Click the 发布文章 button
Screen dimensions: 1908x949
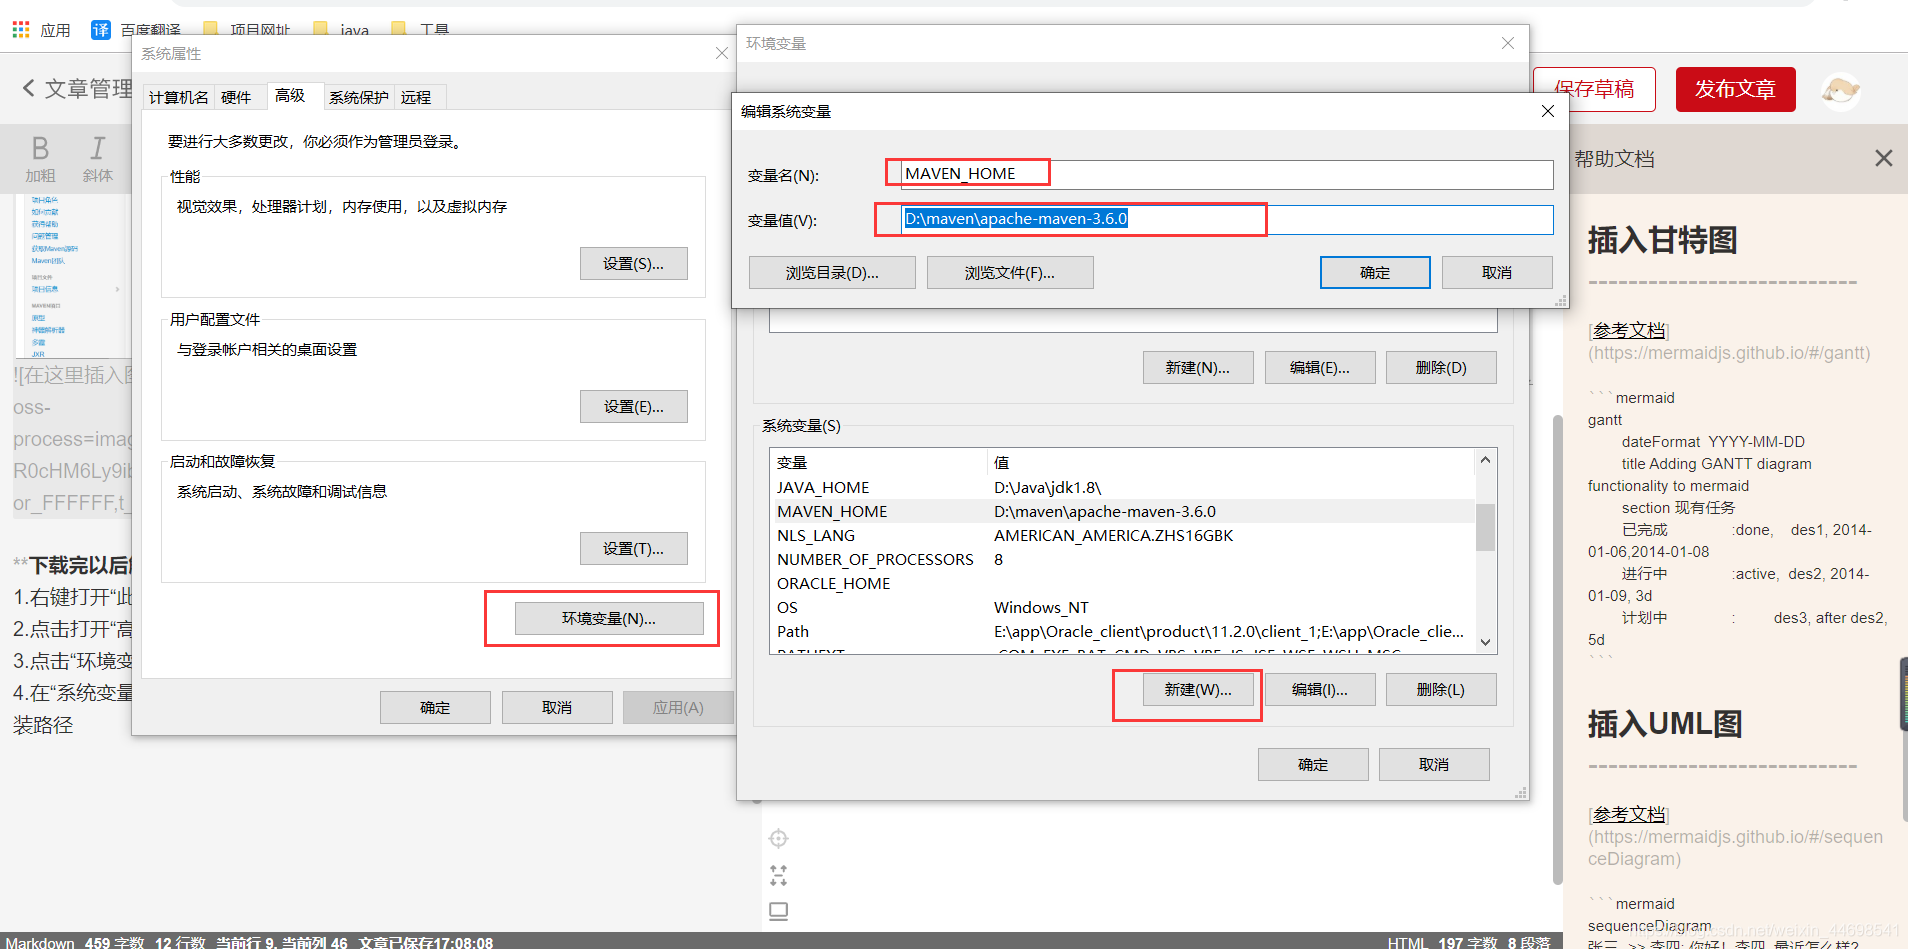pyautogui.click(x=1735, y=89)
